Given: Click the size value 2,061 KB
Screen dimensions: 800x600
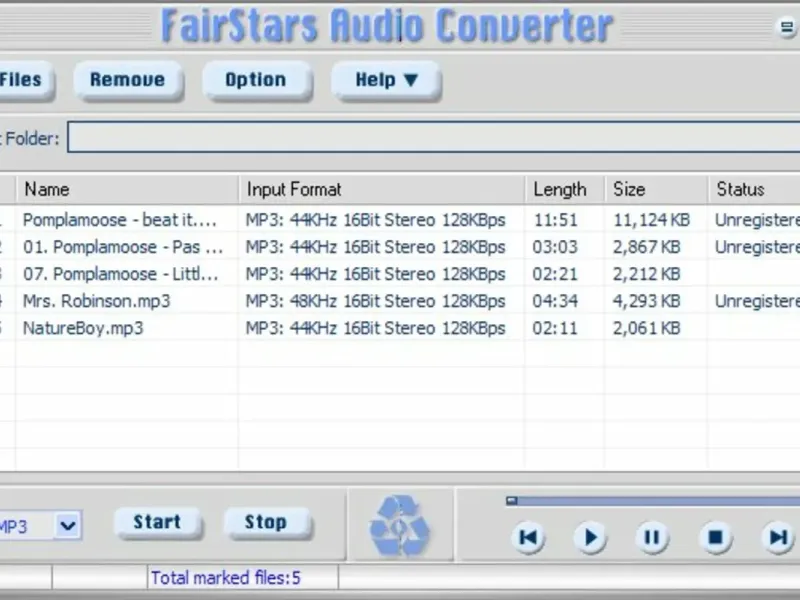Looking at the screenshot, I should [646, 328].
